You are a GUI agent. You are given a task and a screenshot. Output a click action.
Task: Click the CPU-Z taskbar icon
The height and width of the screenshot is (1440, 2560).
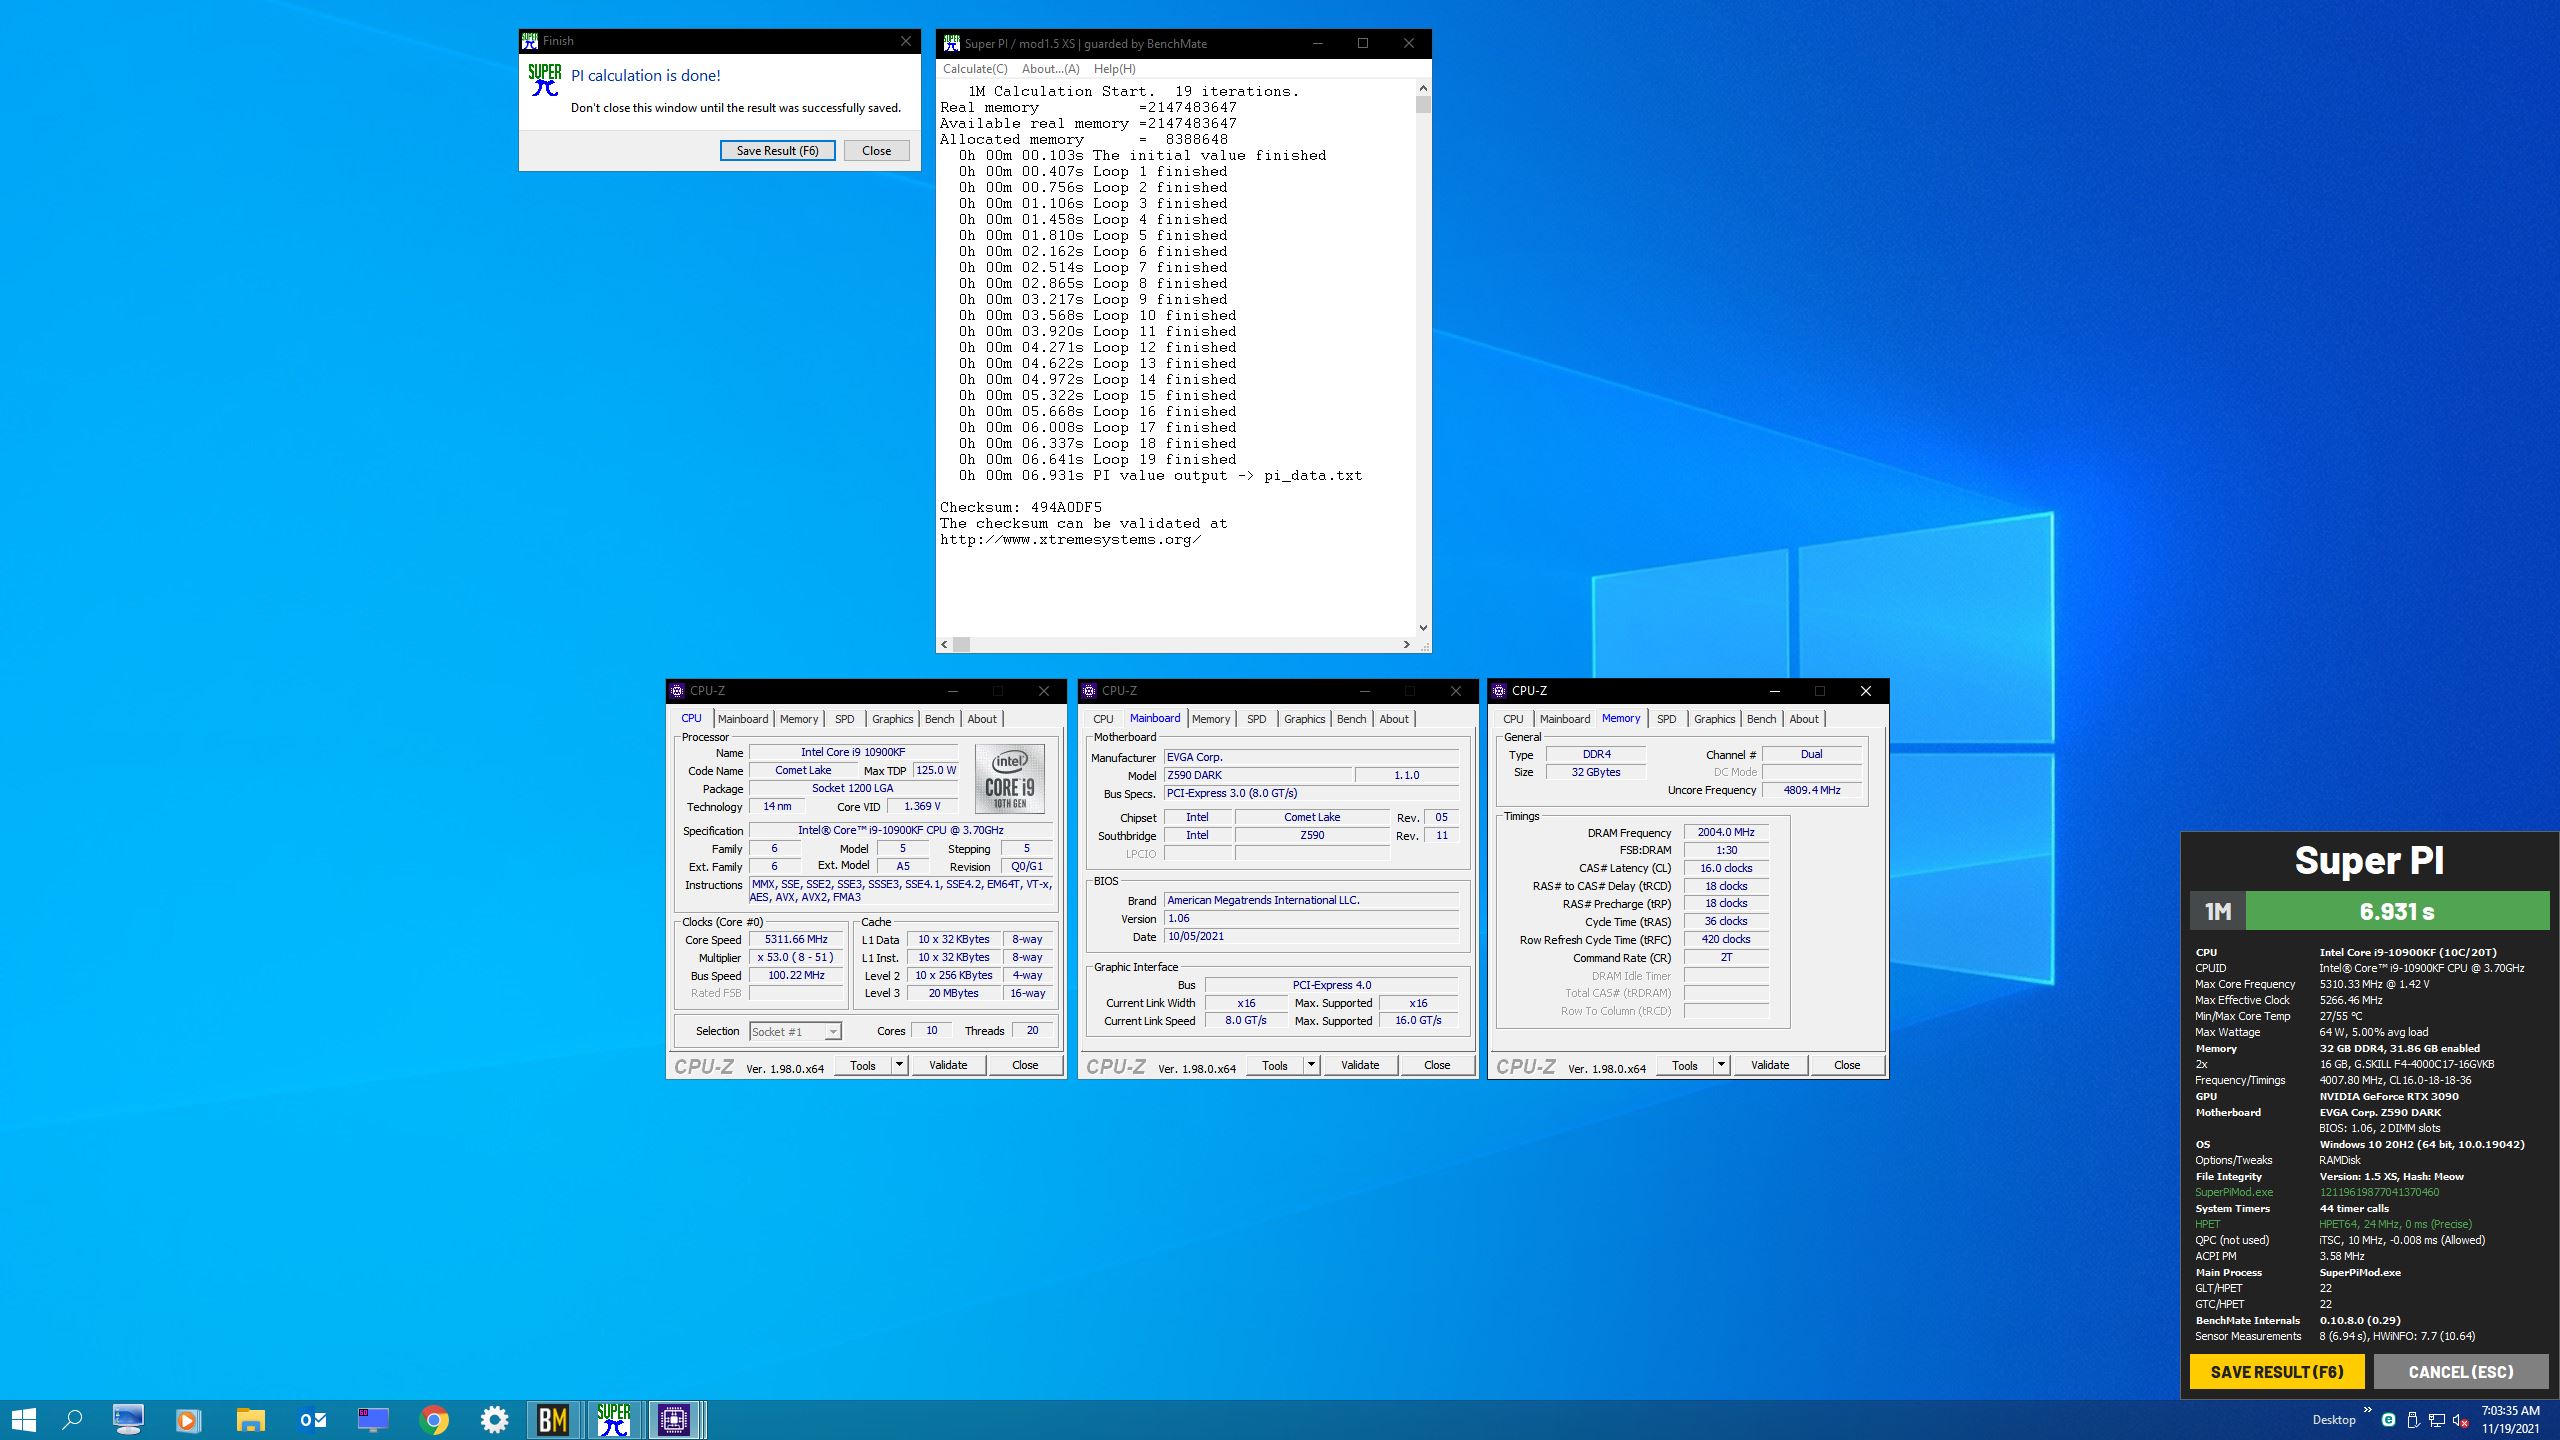(674, 1419)
